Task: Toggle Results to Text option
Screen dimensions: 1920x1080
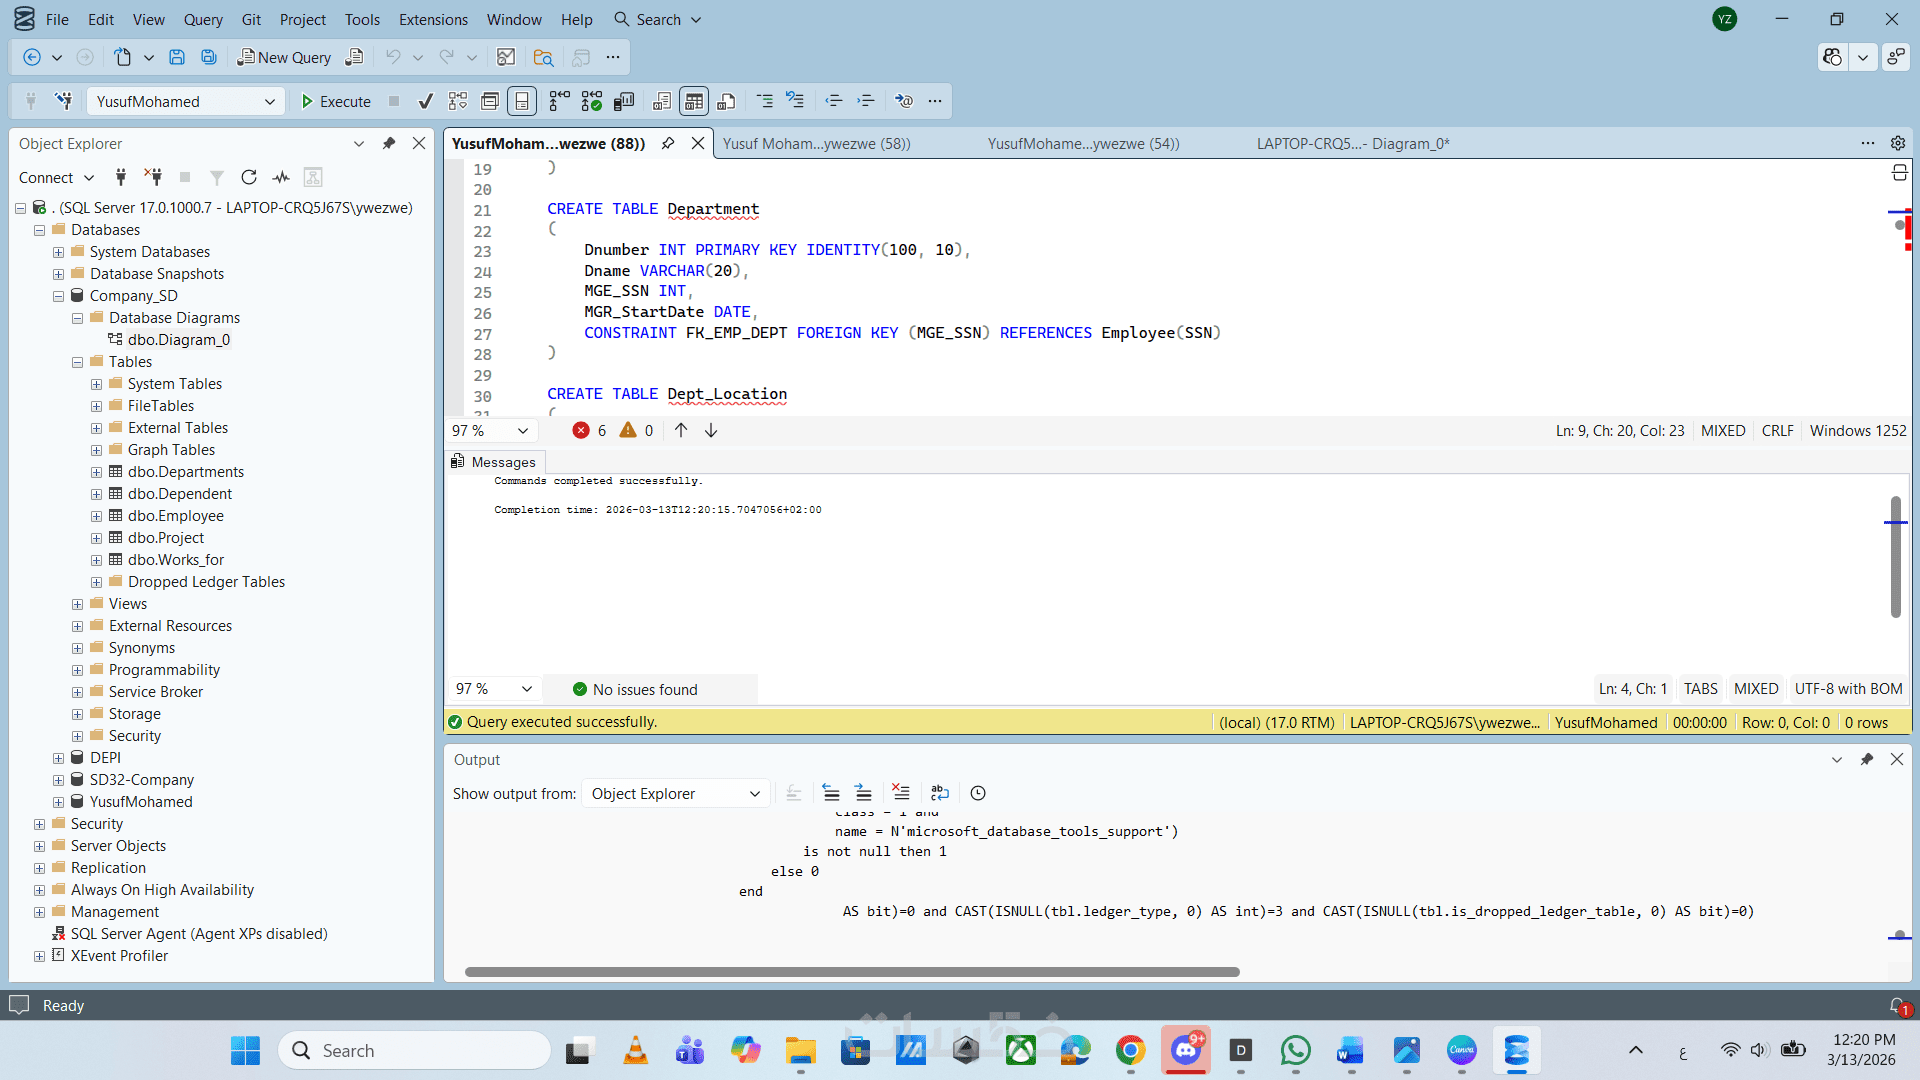Action: 662,101
